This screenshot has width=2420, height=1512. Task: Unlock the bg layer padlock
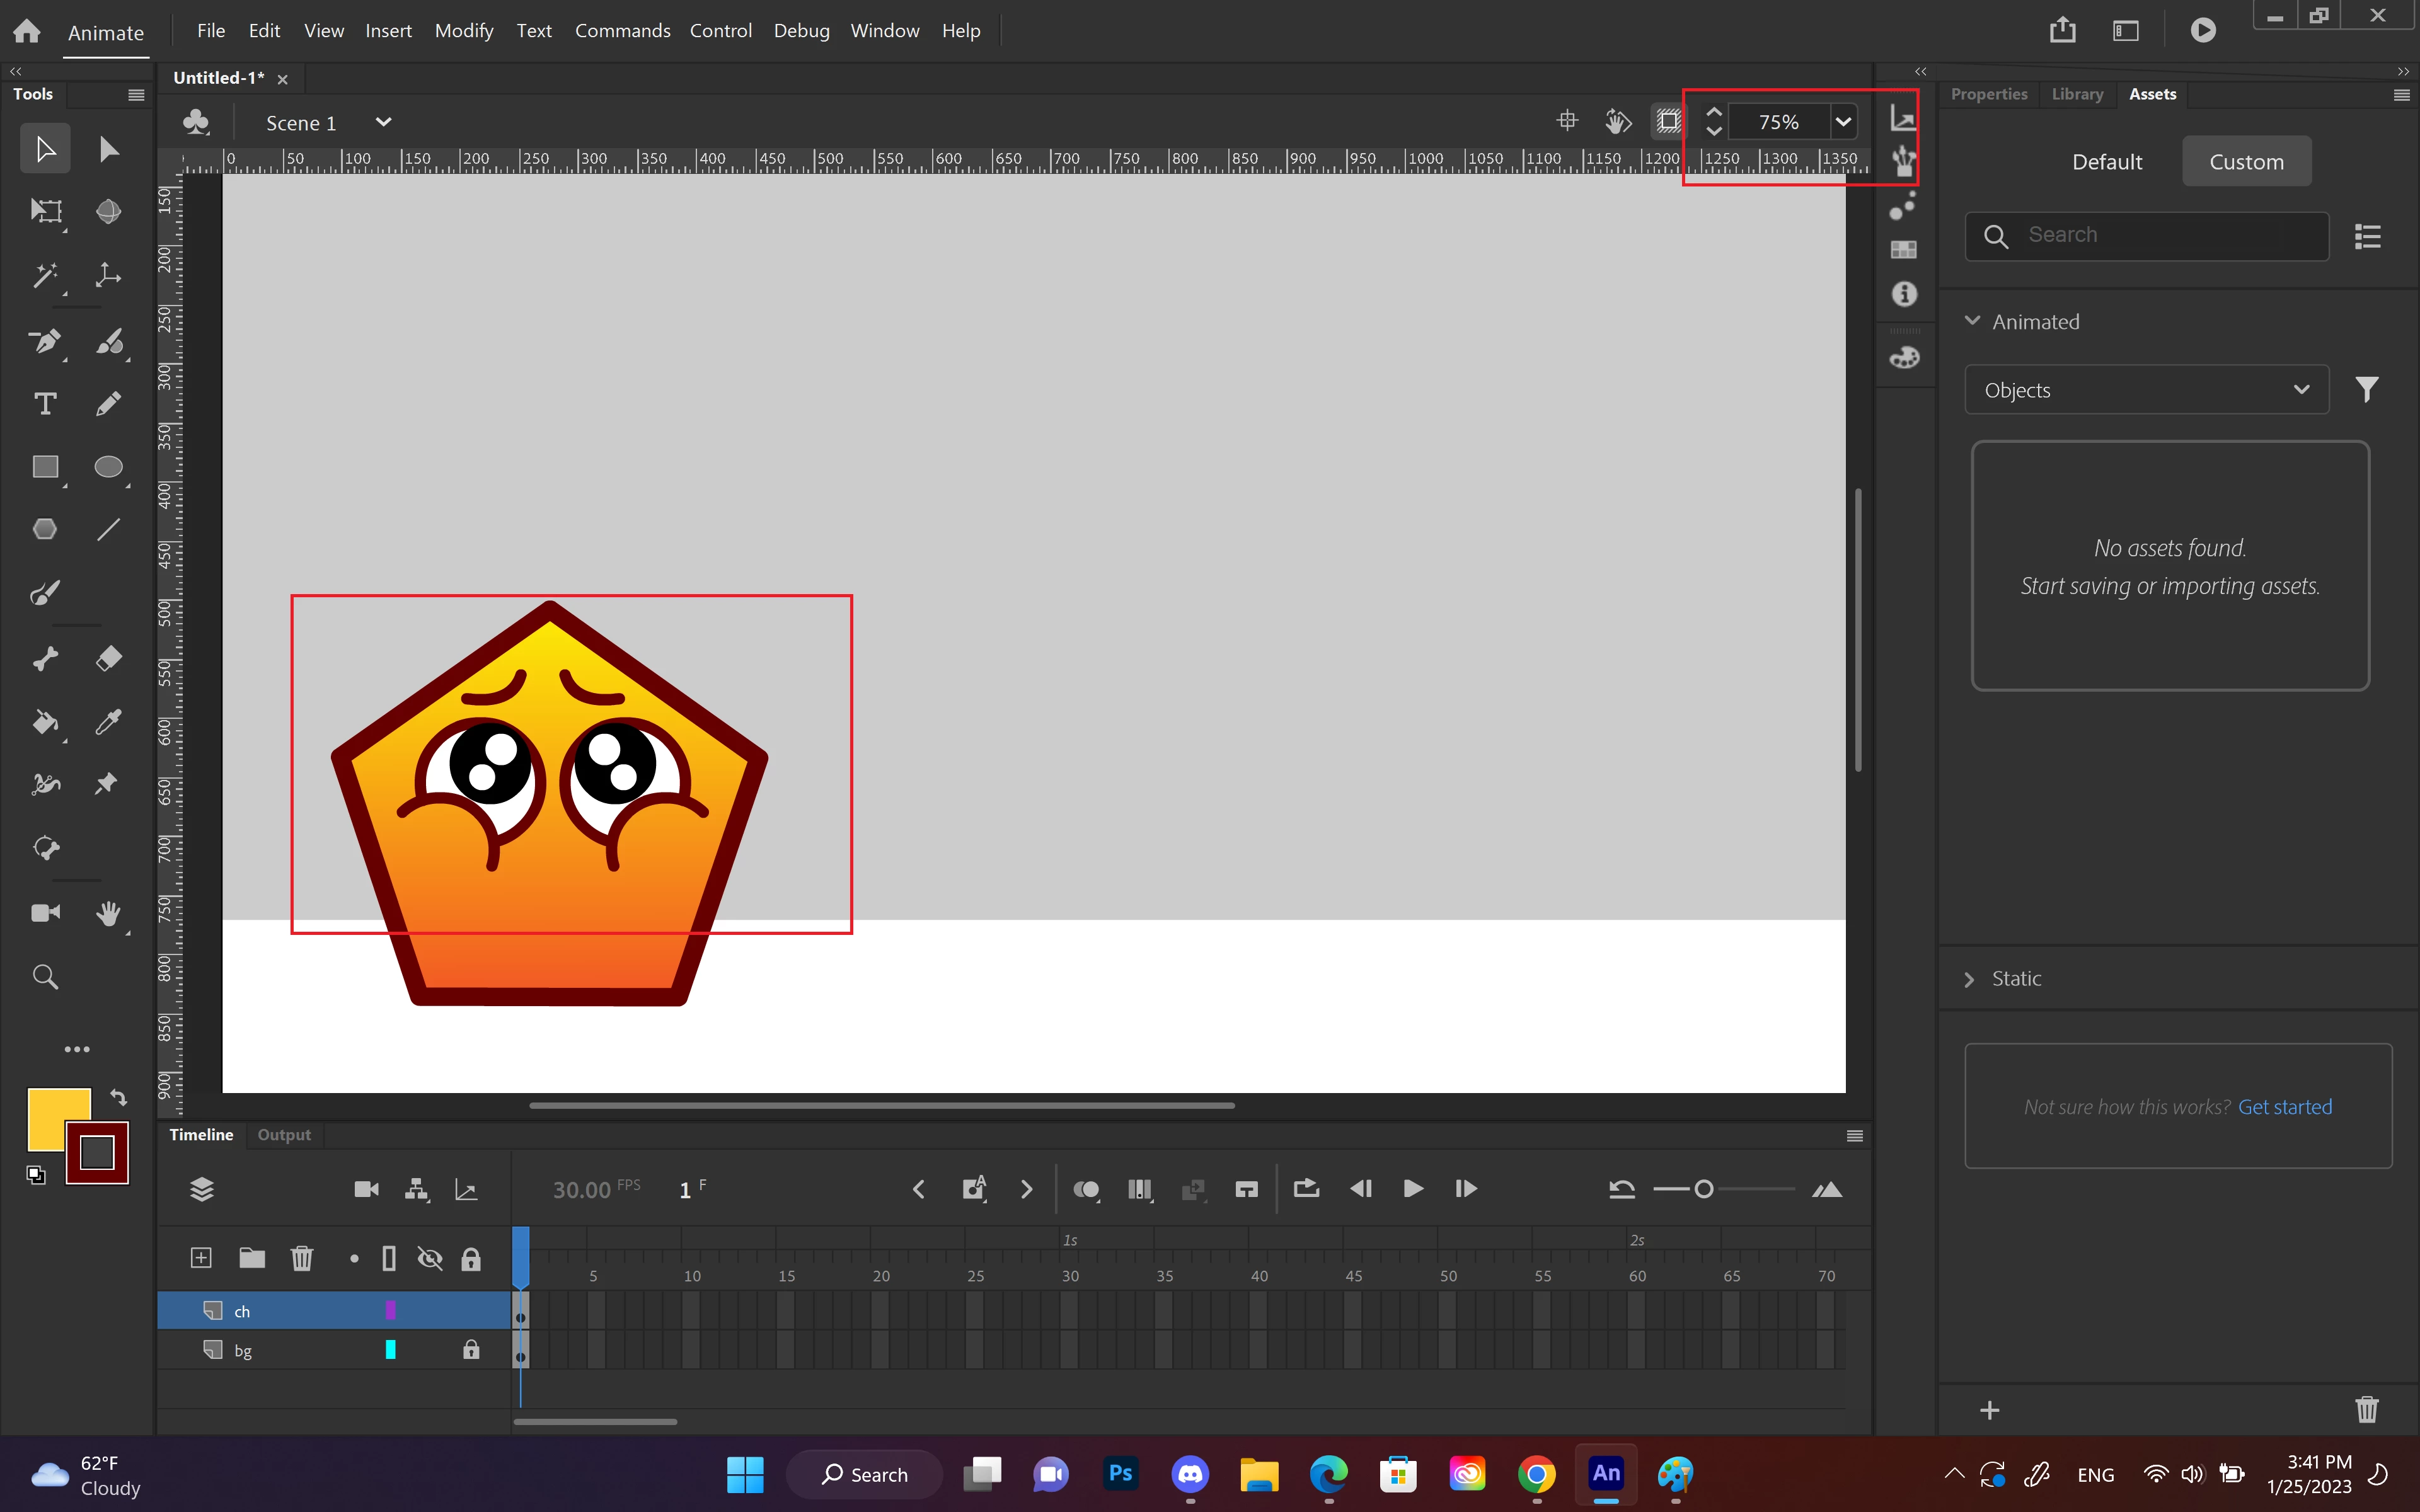pos(471,1351)
